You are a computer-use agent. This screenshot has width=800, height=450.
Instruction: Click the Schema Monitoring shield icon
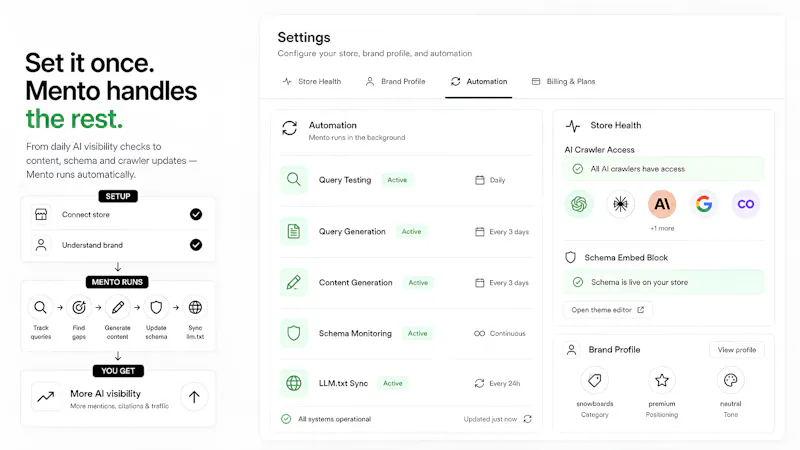coord(294,333)
